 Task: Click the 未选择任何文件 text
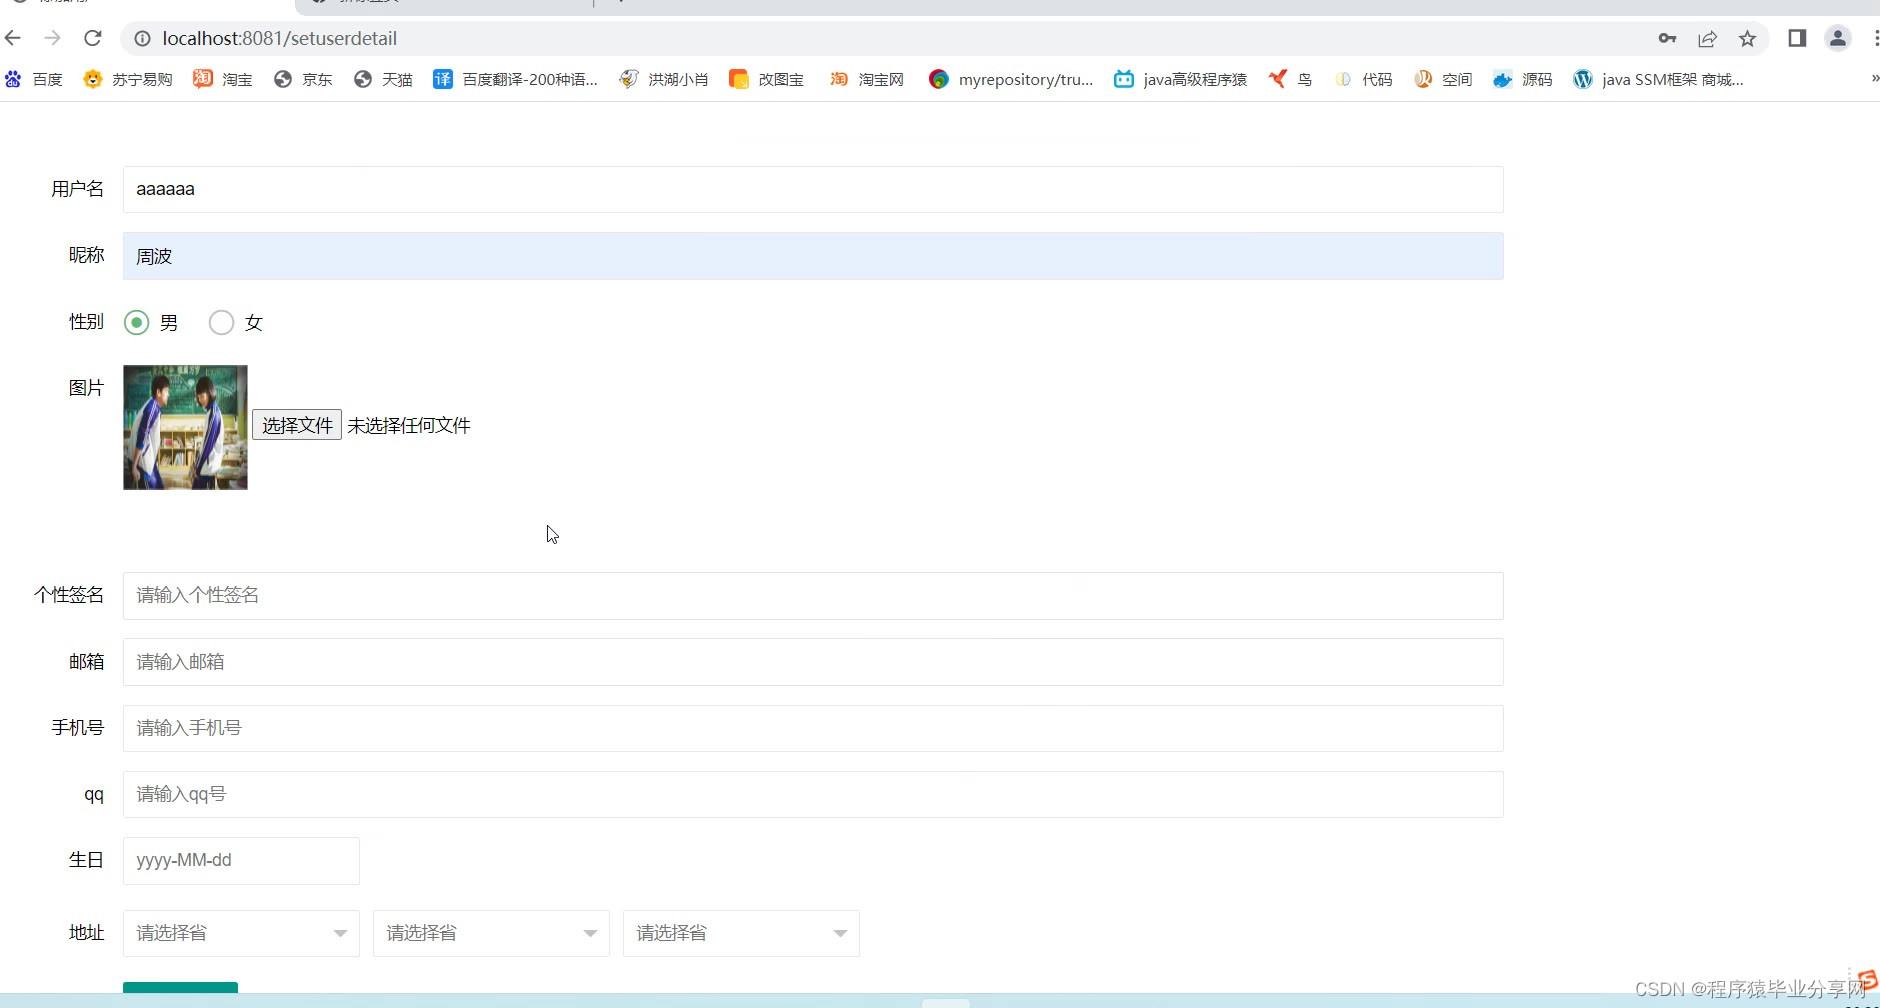coord(409,425)
